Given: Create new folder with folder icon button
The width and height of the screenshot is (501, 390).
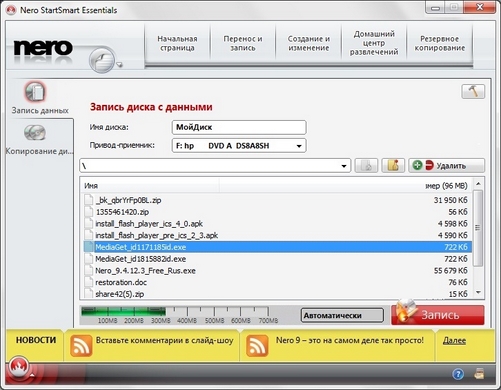Looking at the screenshot, I should [393, 165].
